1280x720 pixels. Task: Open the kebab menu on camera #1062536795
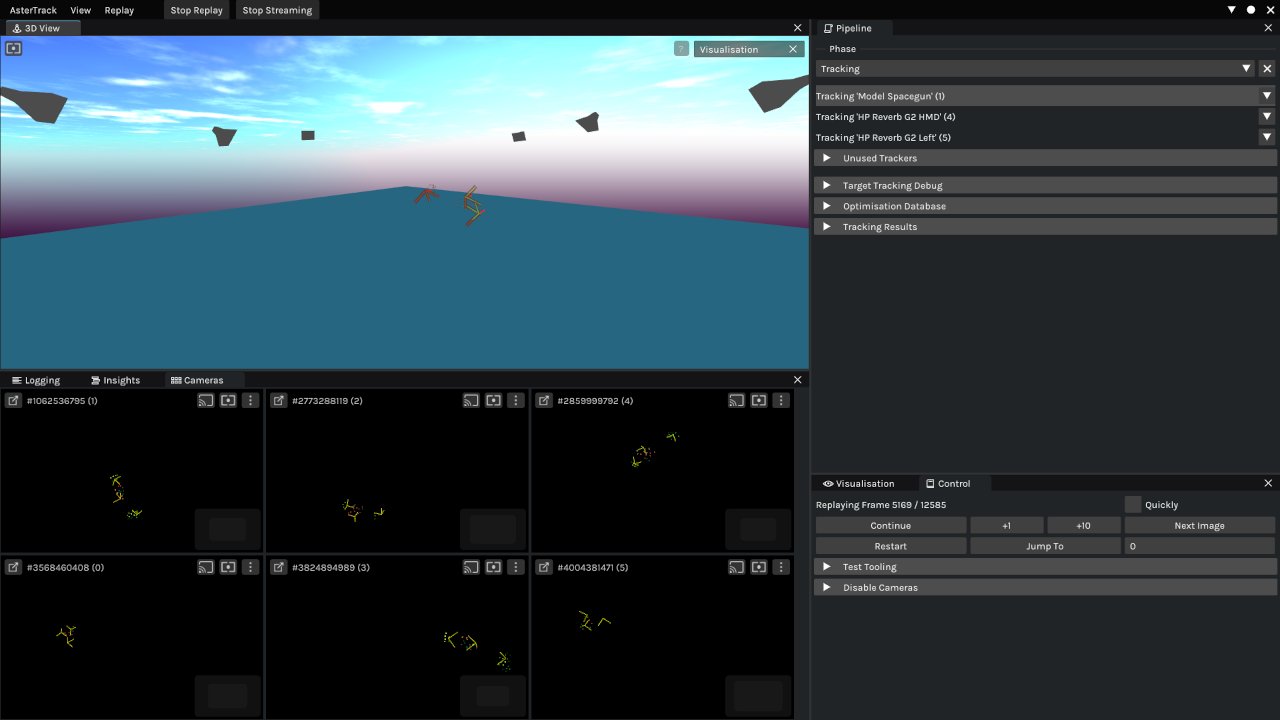[x=250, y=400]
